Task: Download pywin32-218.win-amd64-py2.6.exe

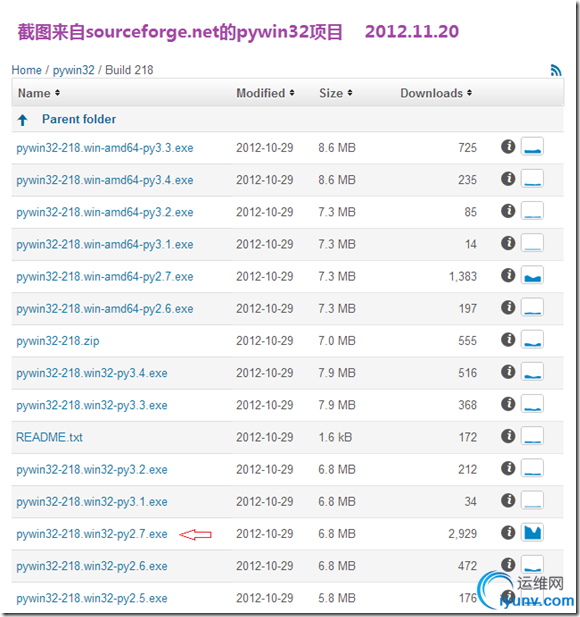Action: tap(105, 309)
